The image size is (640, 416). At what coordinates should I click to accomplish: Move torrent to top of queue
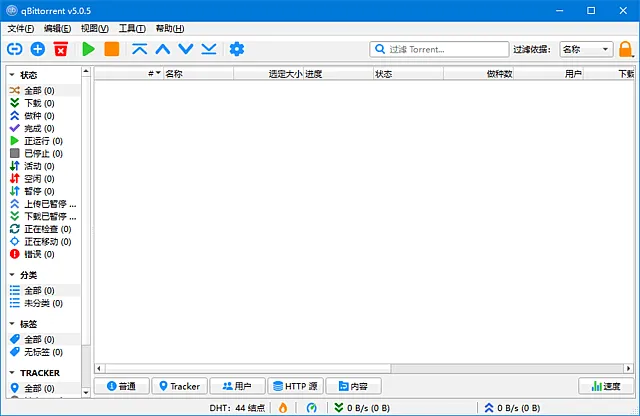[x=139, y=49]
